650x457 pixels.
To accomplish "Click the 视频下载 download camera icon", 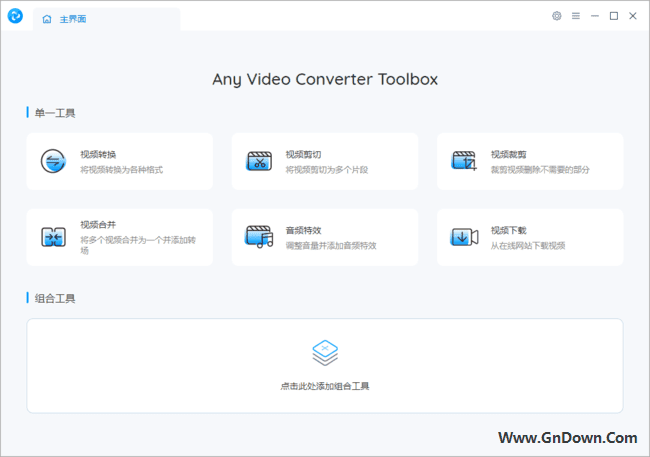I will (x=464, y=237).
